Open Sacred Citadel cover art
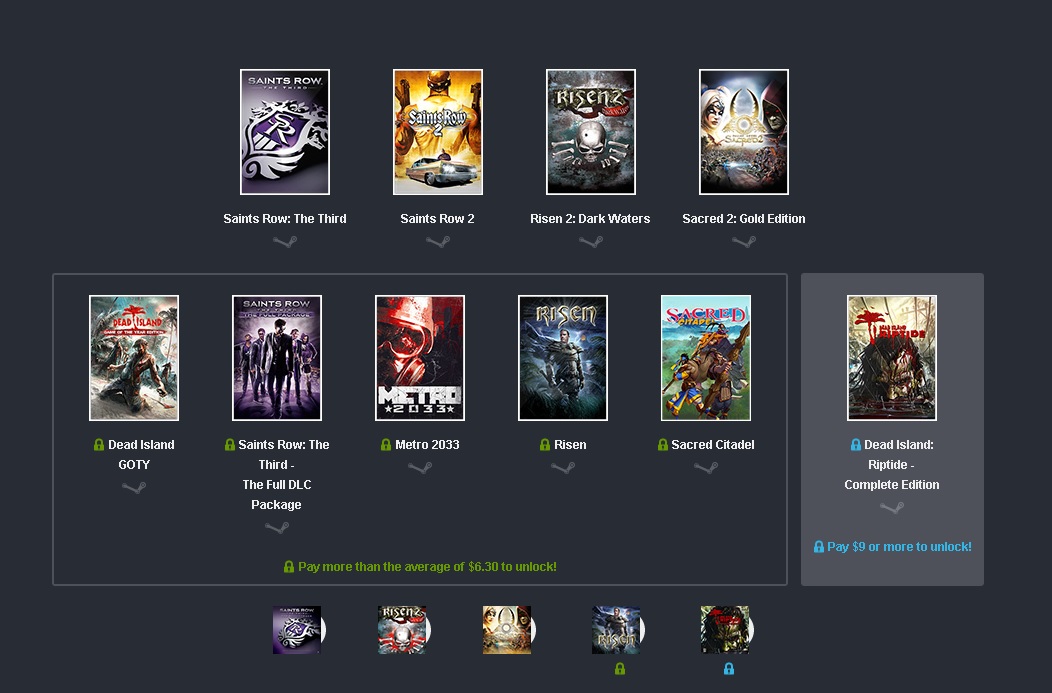 706,358
